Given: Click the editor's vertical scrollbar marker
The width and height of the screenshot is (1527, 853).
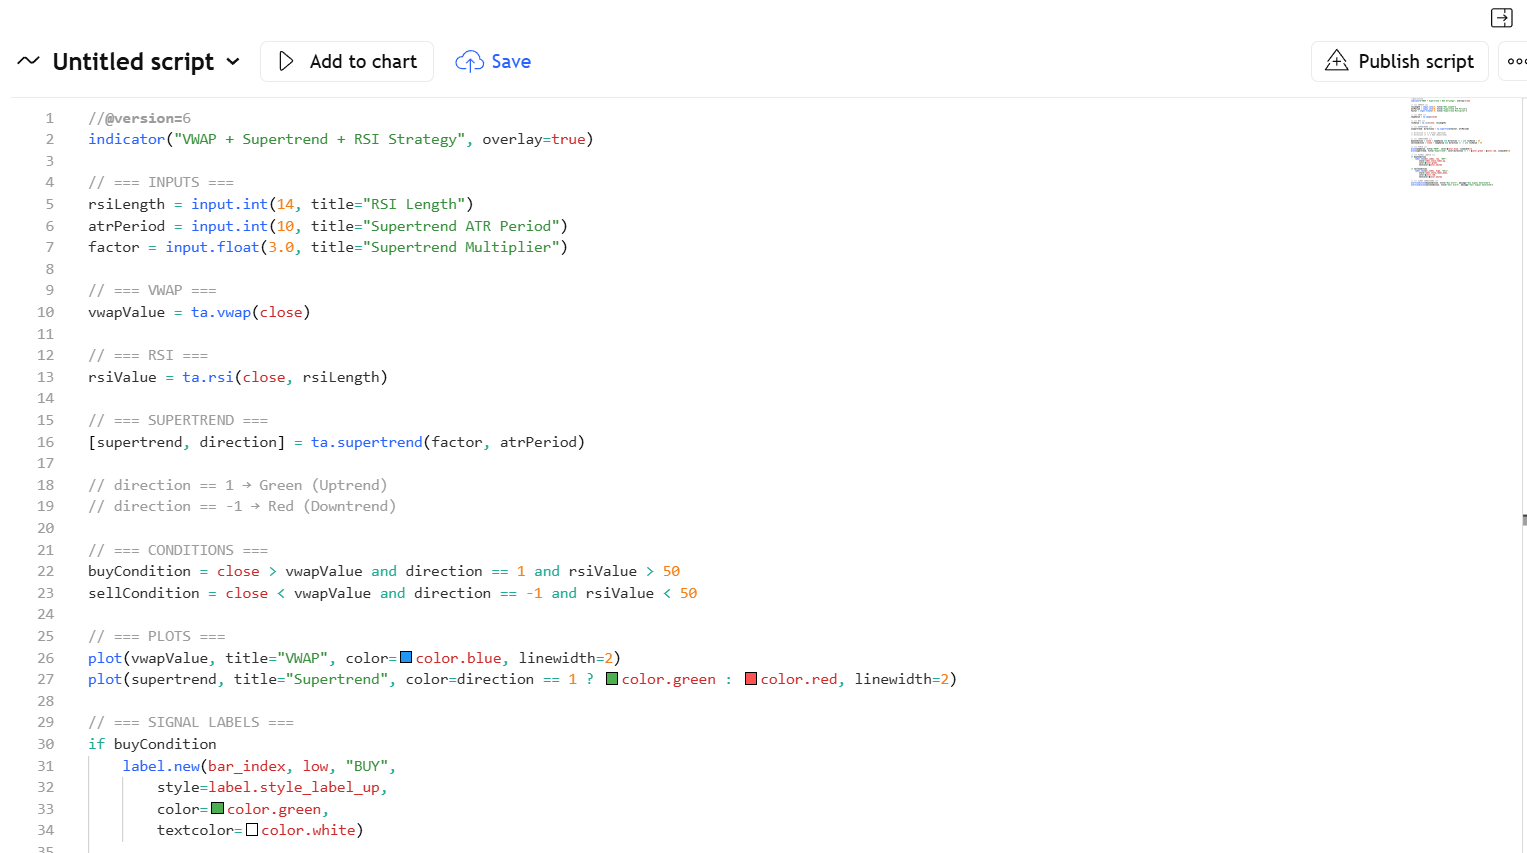Looking at the screenshot, I should click(x=1523, y=520).
